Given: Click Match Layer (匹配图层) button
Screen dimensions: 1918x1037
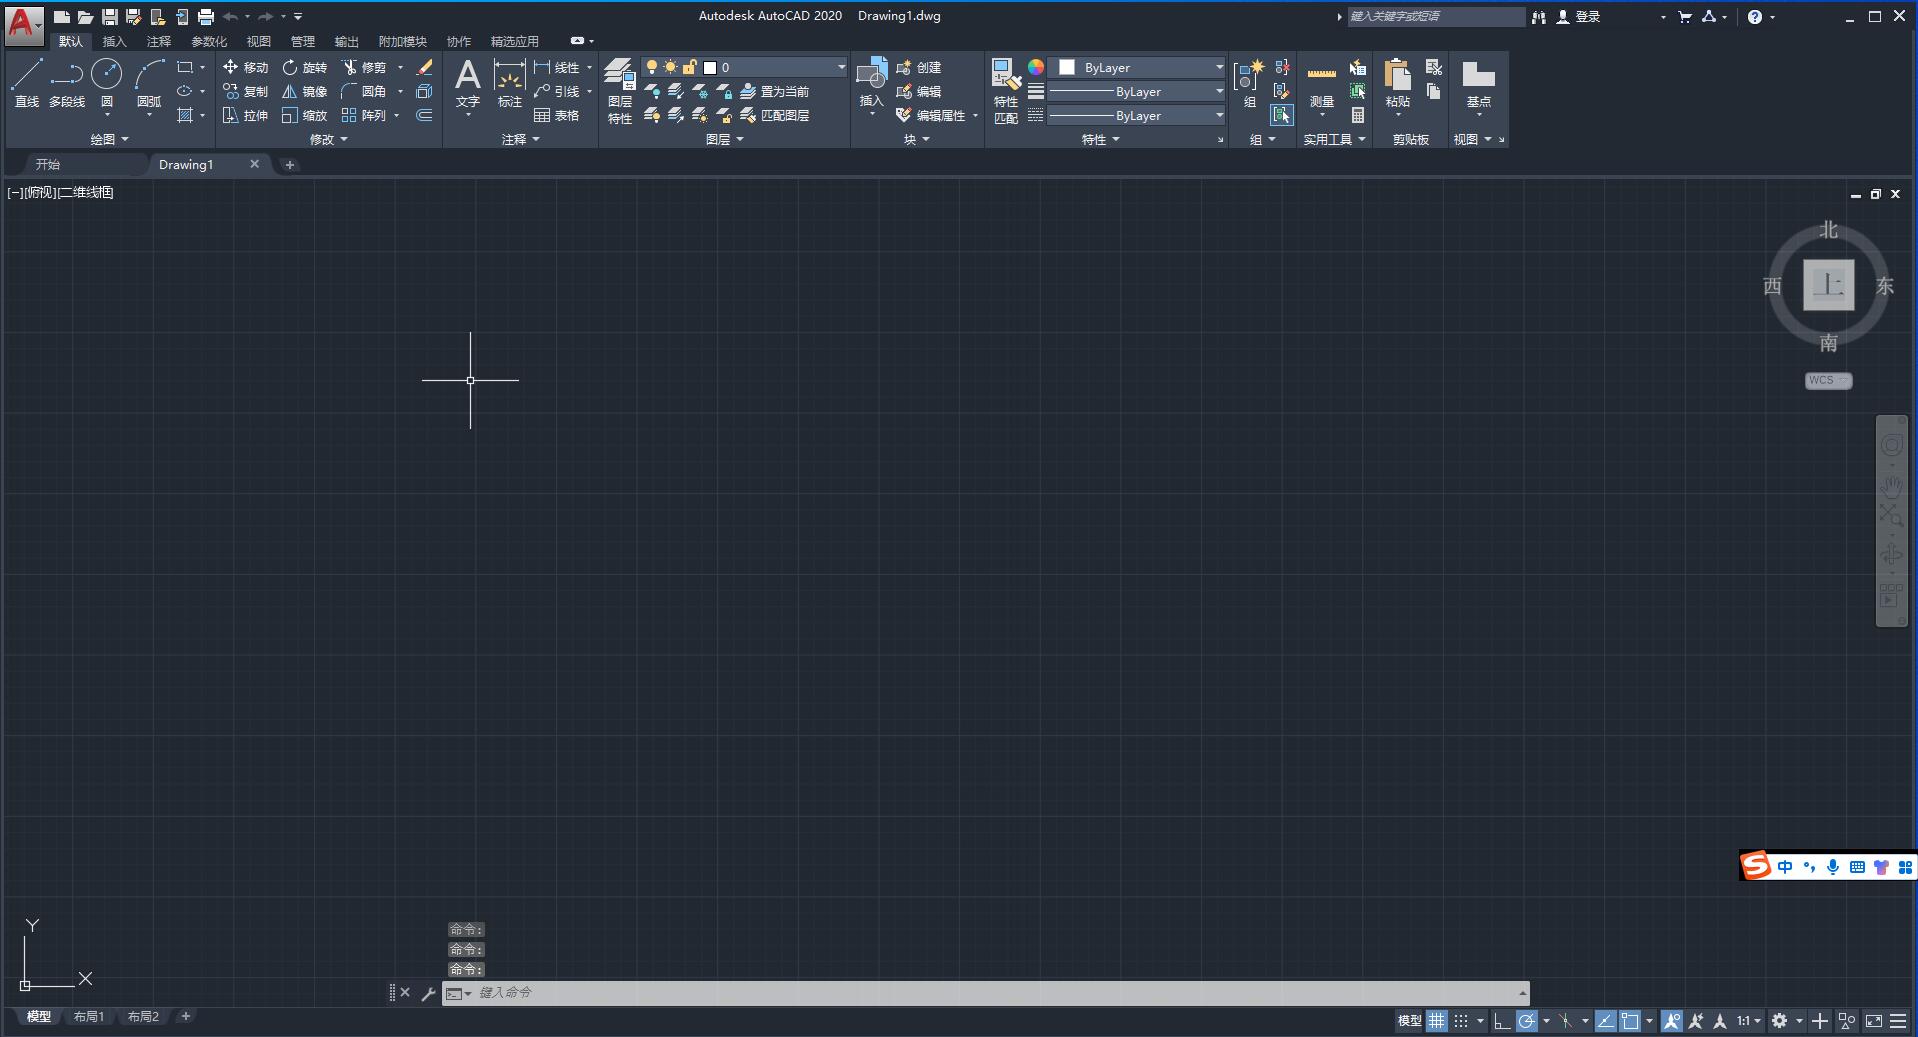Looking at the screenshot, I should point(775,115).
